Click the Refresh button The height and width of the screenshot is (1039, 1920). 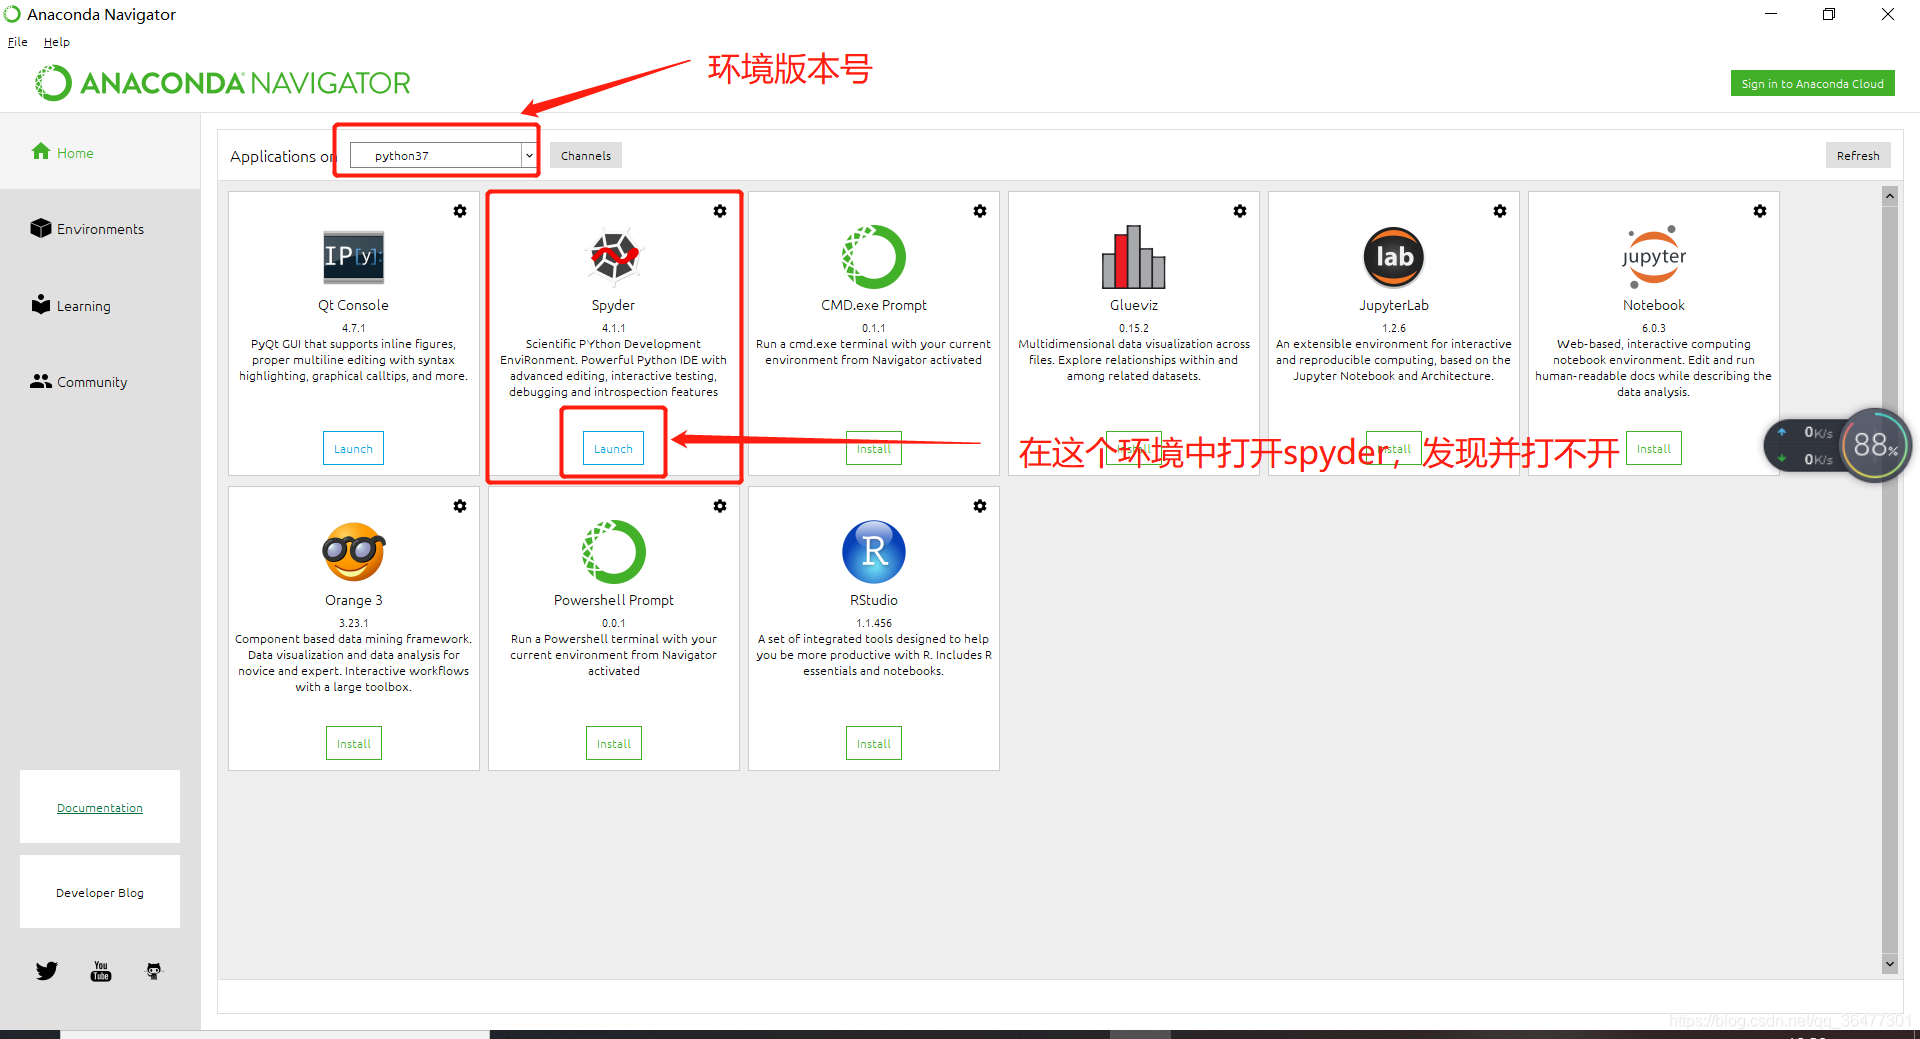click(1858, 155)
